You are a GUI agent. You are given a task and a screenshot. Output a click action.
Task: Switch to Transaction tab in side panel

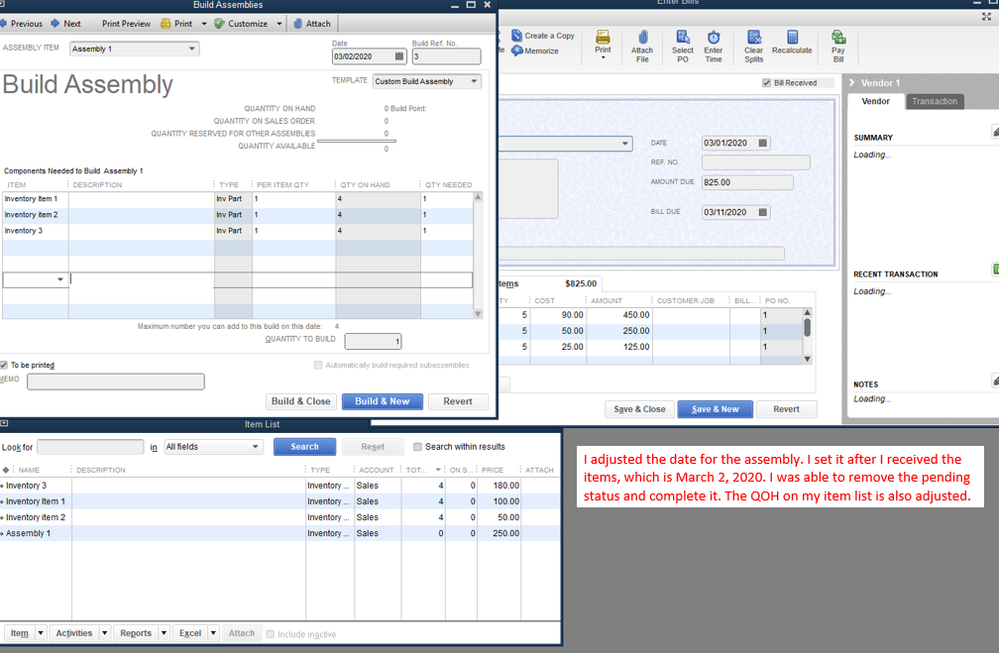(935, 101)
